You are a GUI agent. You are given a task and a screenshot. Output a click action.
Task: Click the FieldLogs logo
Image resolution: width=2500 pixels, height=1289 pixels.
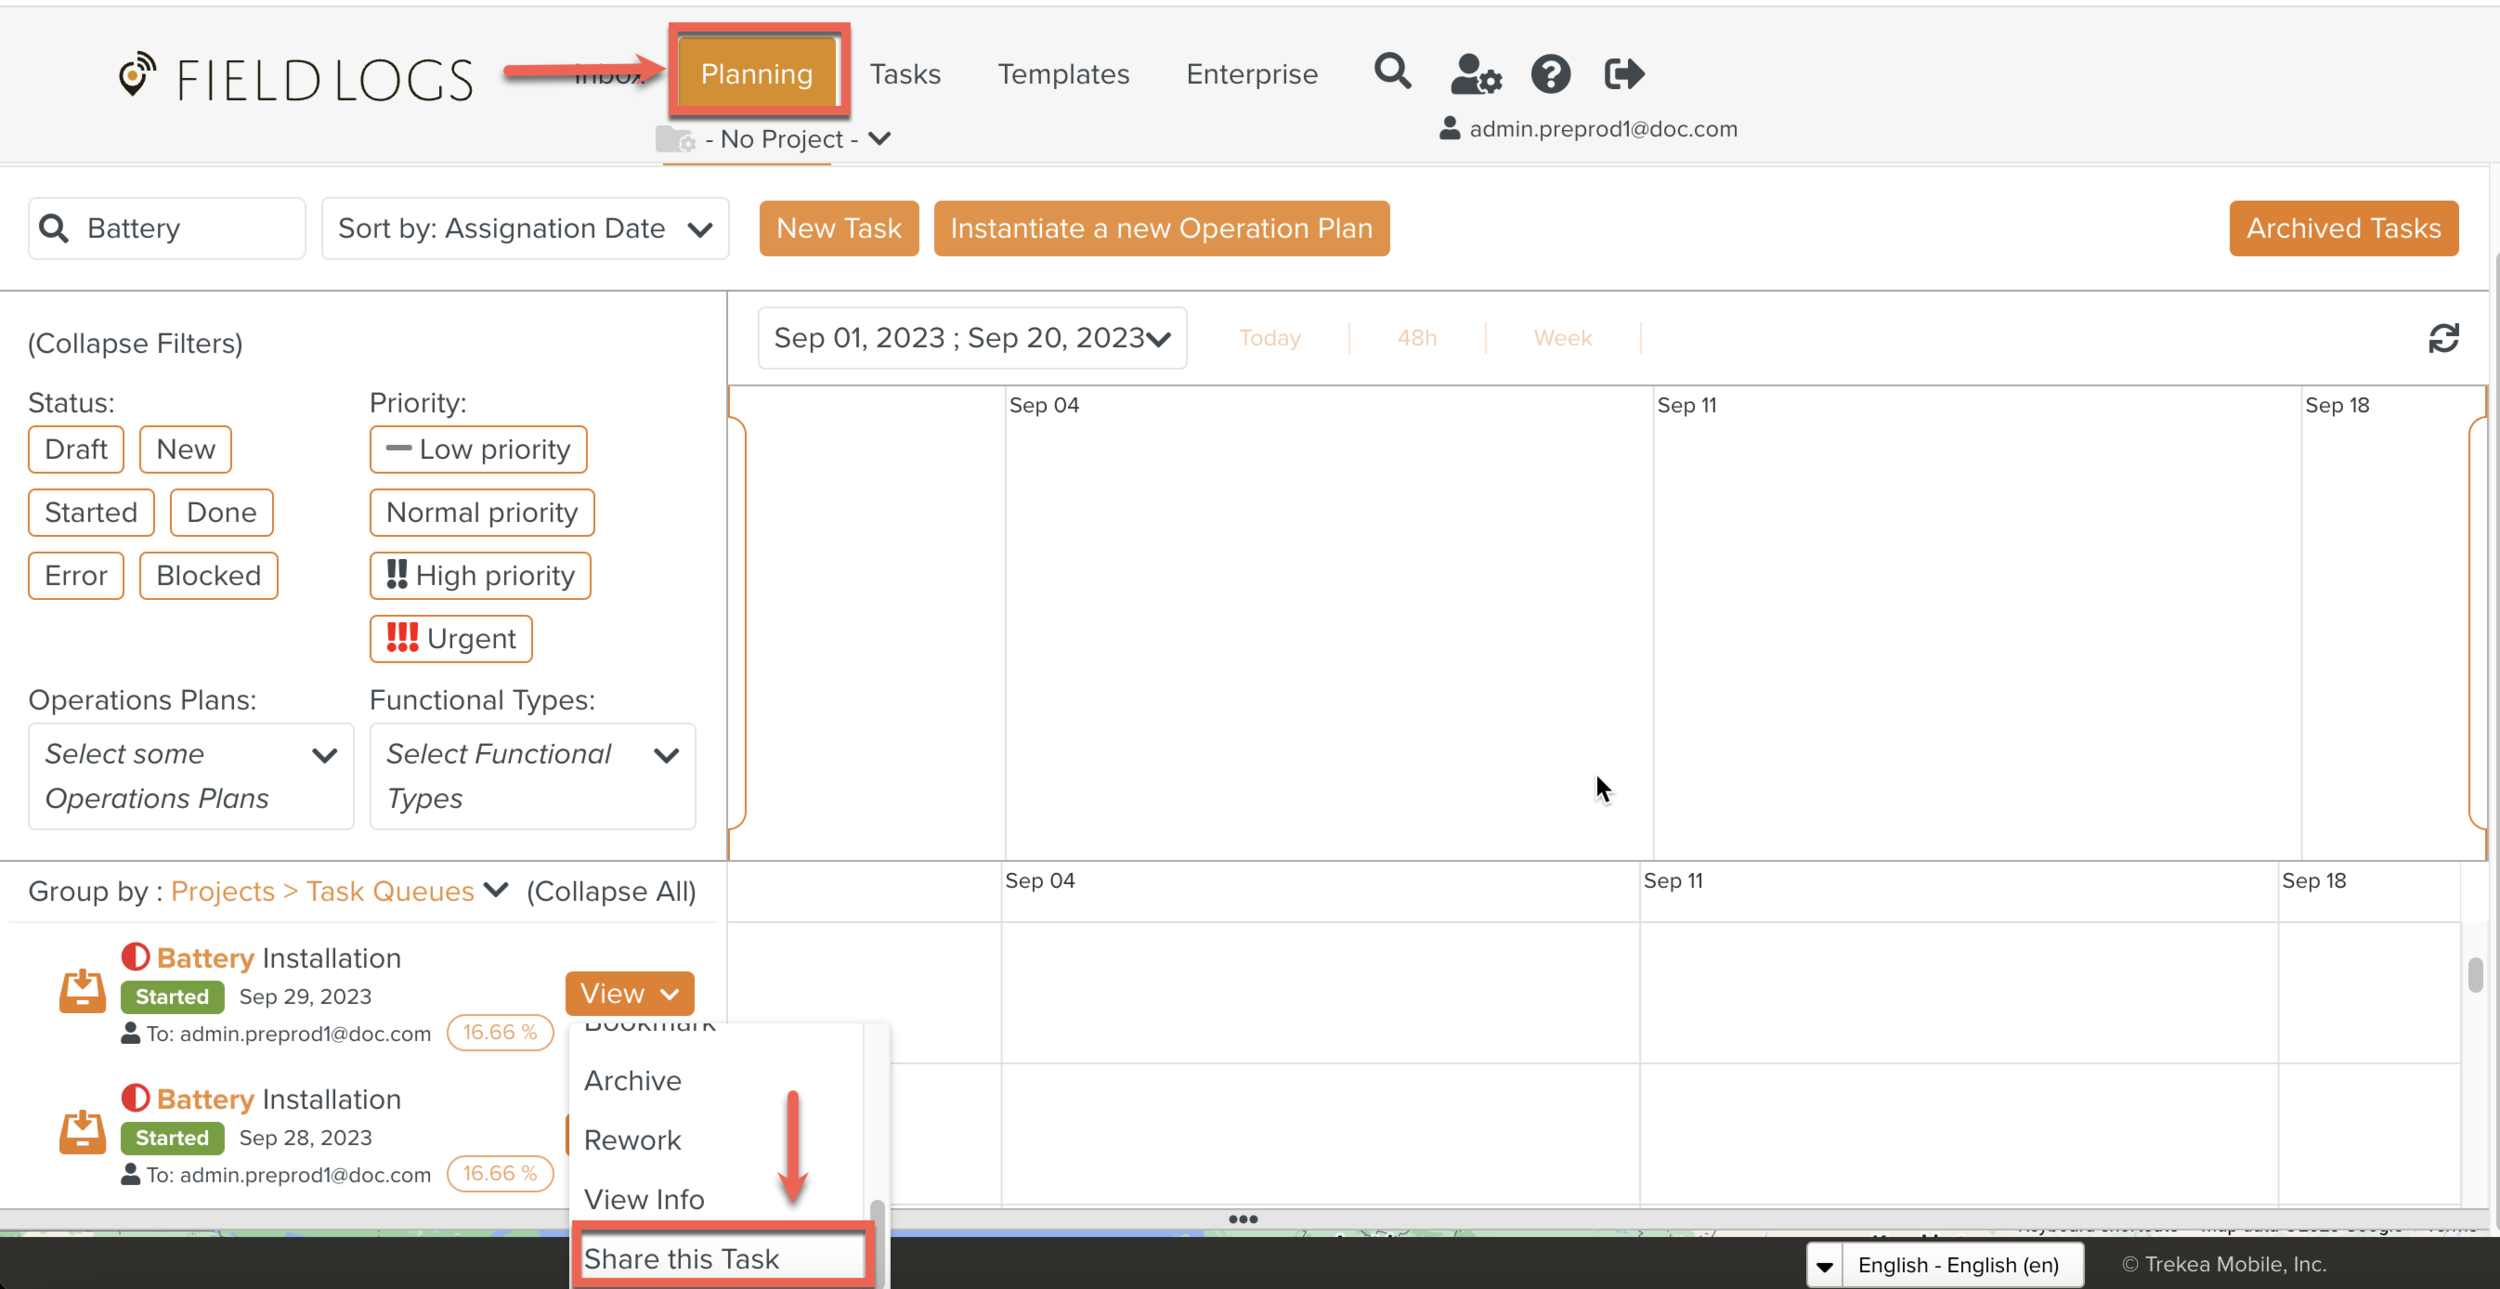pyautogui.click(x=295, y=78)
